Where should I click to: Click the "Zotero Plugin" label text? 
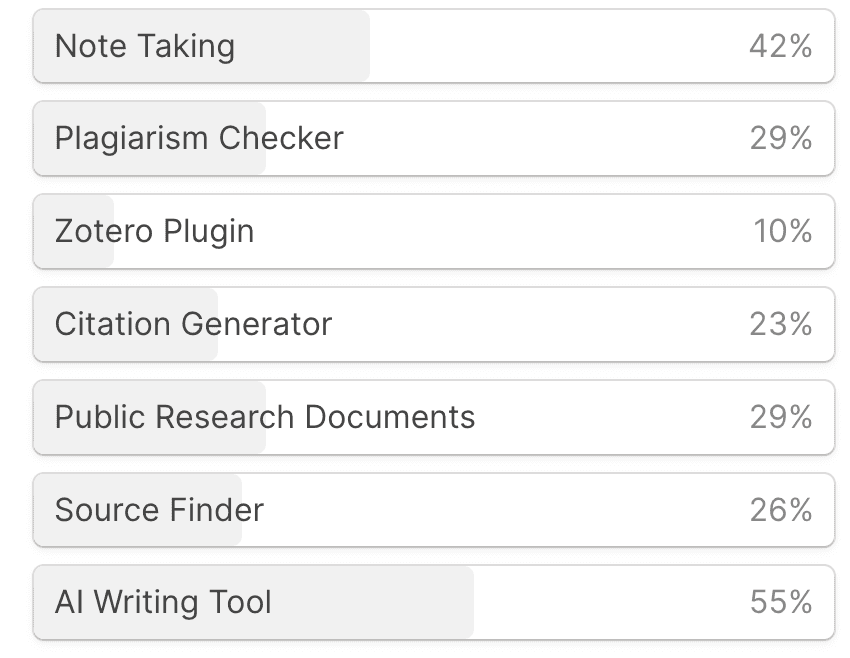(x=154, y=232)
